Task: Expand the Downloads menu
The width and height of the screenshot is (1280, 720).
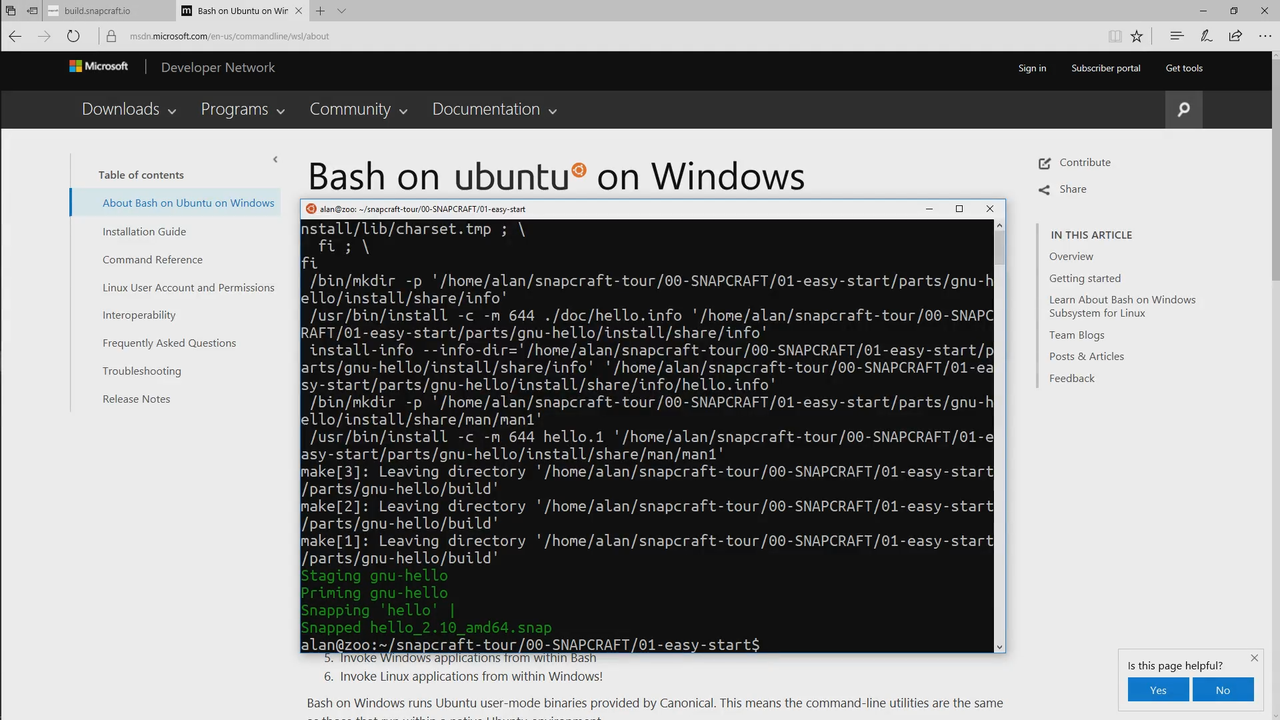Action: (x=129, y=109)
